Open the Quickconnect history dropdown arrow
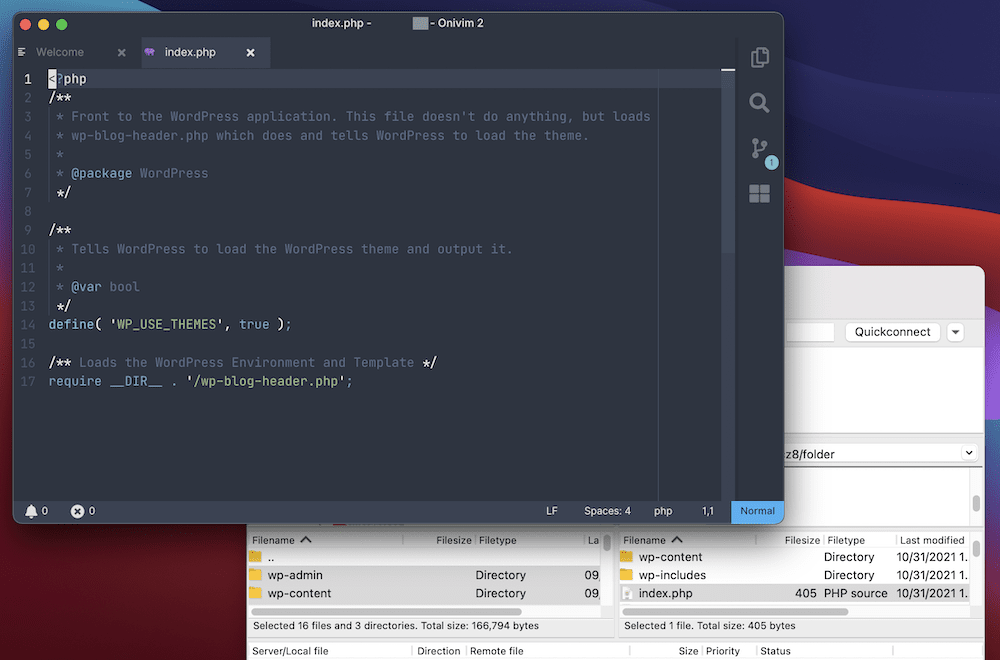Image resolution: width=1000 pixels, height=660 pixels. pyautogui.click(x=955, y=332)
